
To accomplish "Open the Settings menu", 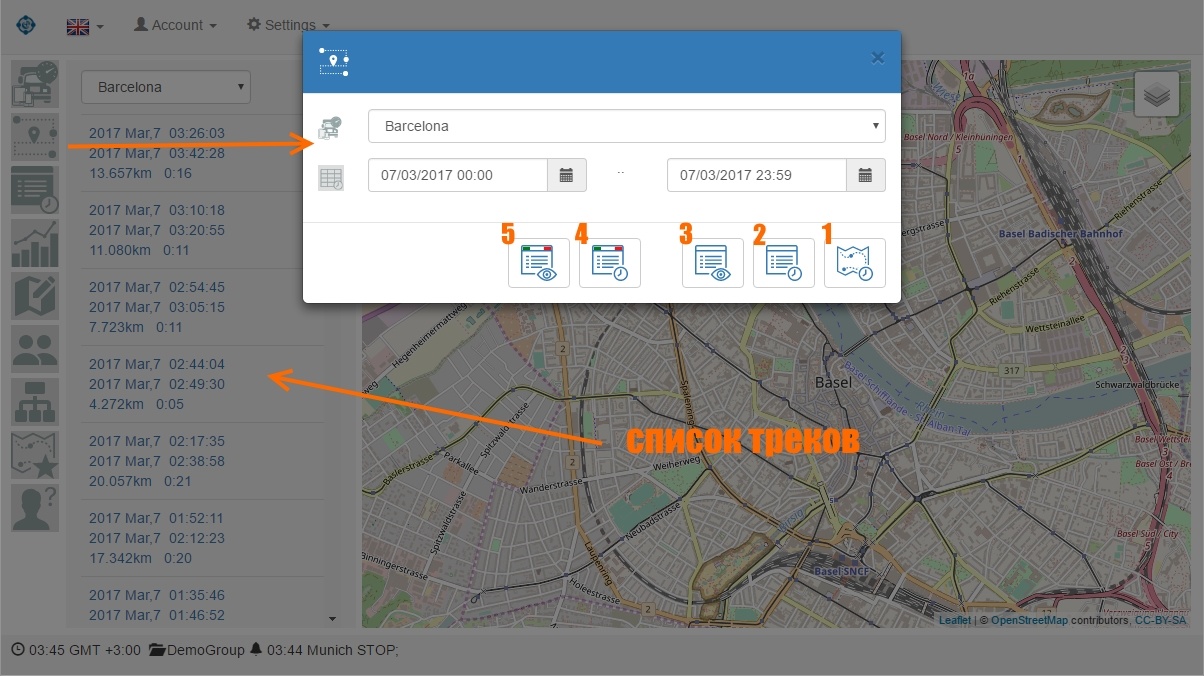I will tap(287, 25).
